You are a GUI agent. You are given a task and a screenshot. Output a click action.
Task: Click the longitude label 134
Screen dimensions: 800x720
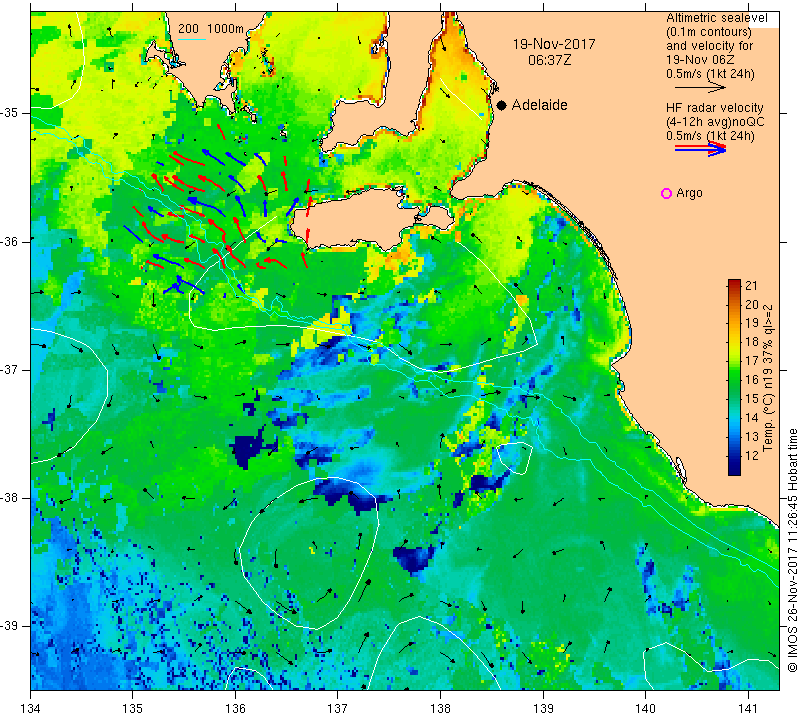coord(31,708)
